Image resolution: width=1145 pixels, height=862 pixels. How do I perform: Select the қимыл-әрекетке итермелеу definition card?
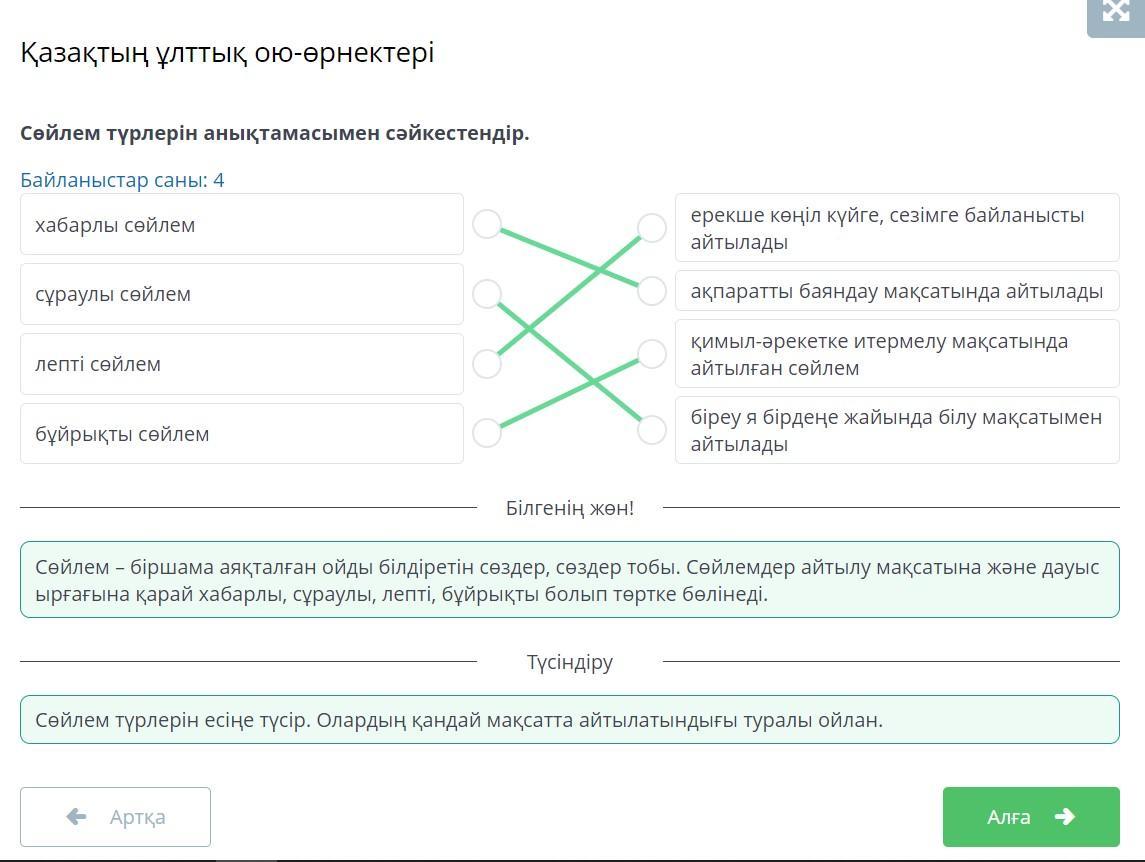pos(897,354)
